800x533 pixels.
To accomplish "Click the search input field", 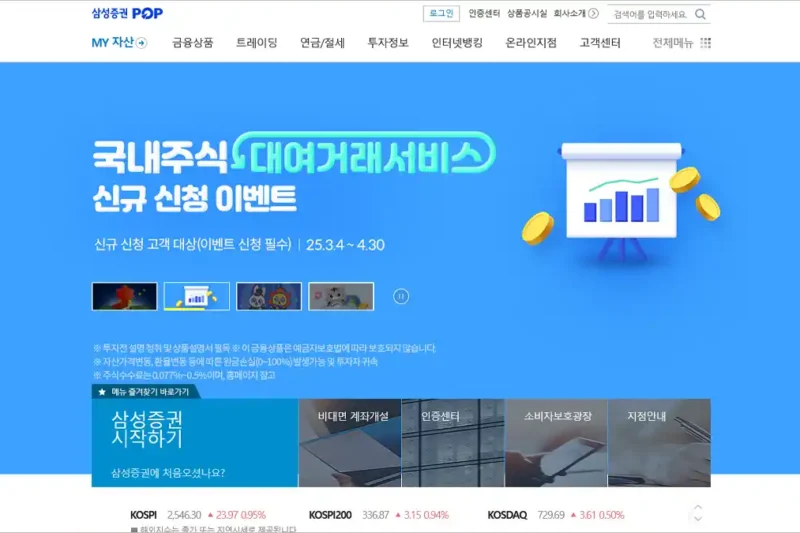I will pos(652,14).
